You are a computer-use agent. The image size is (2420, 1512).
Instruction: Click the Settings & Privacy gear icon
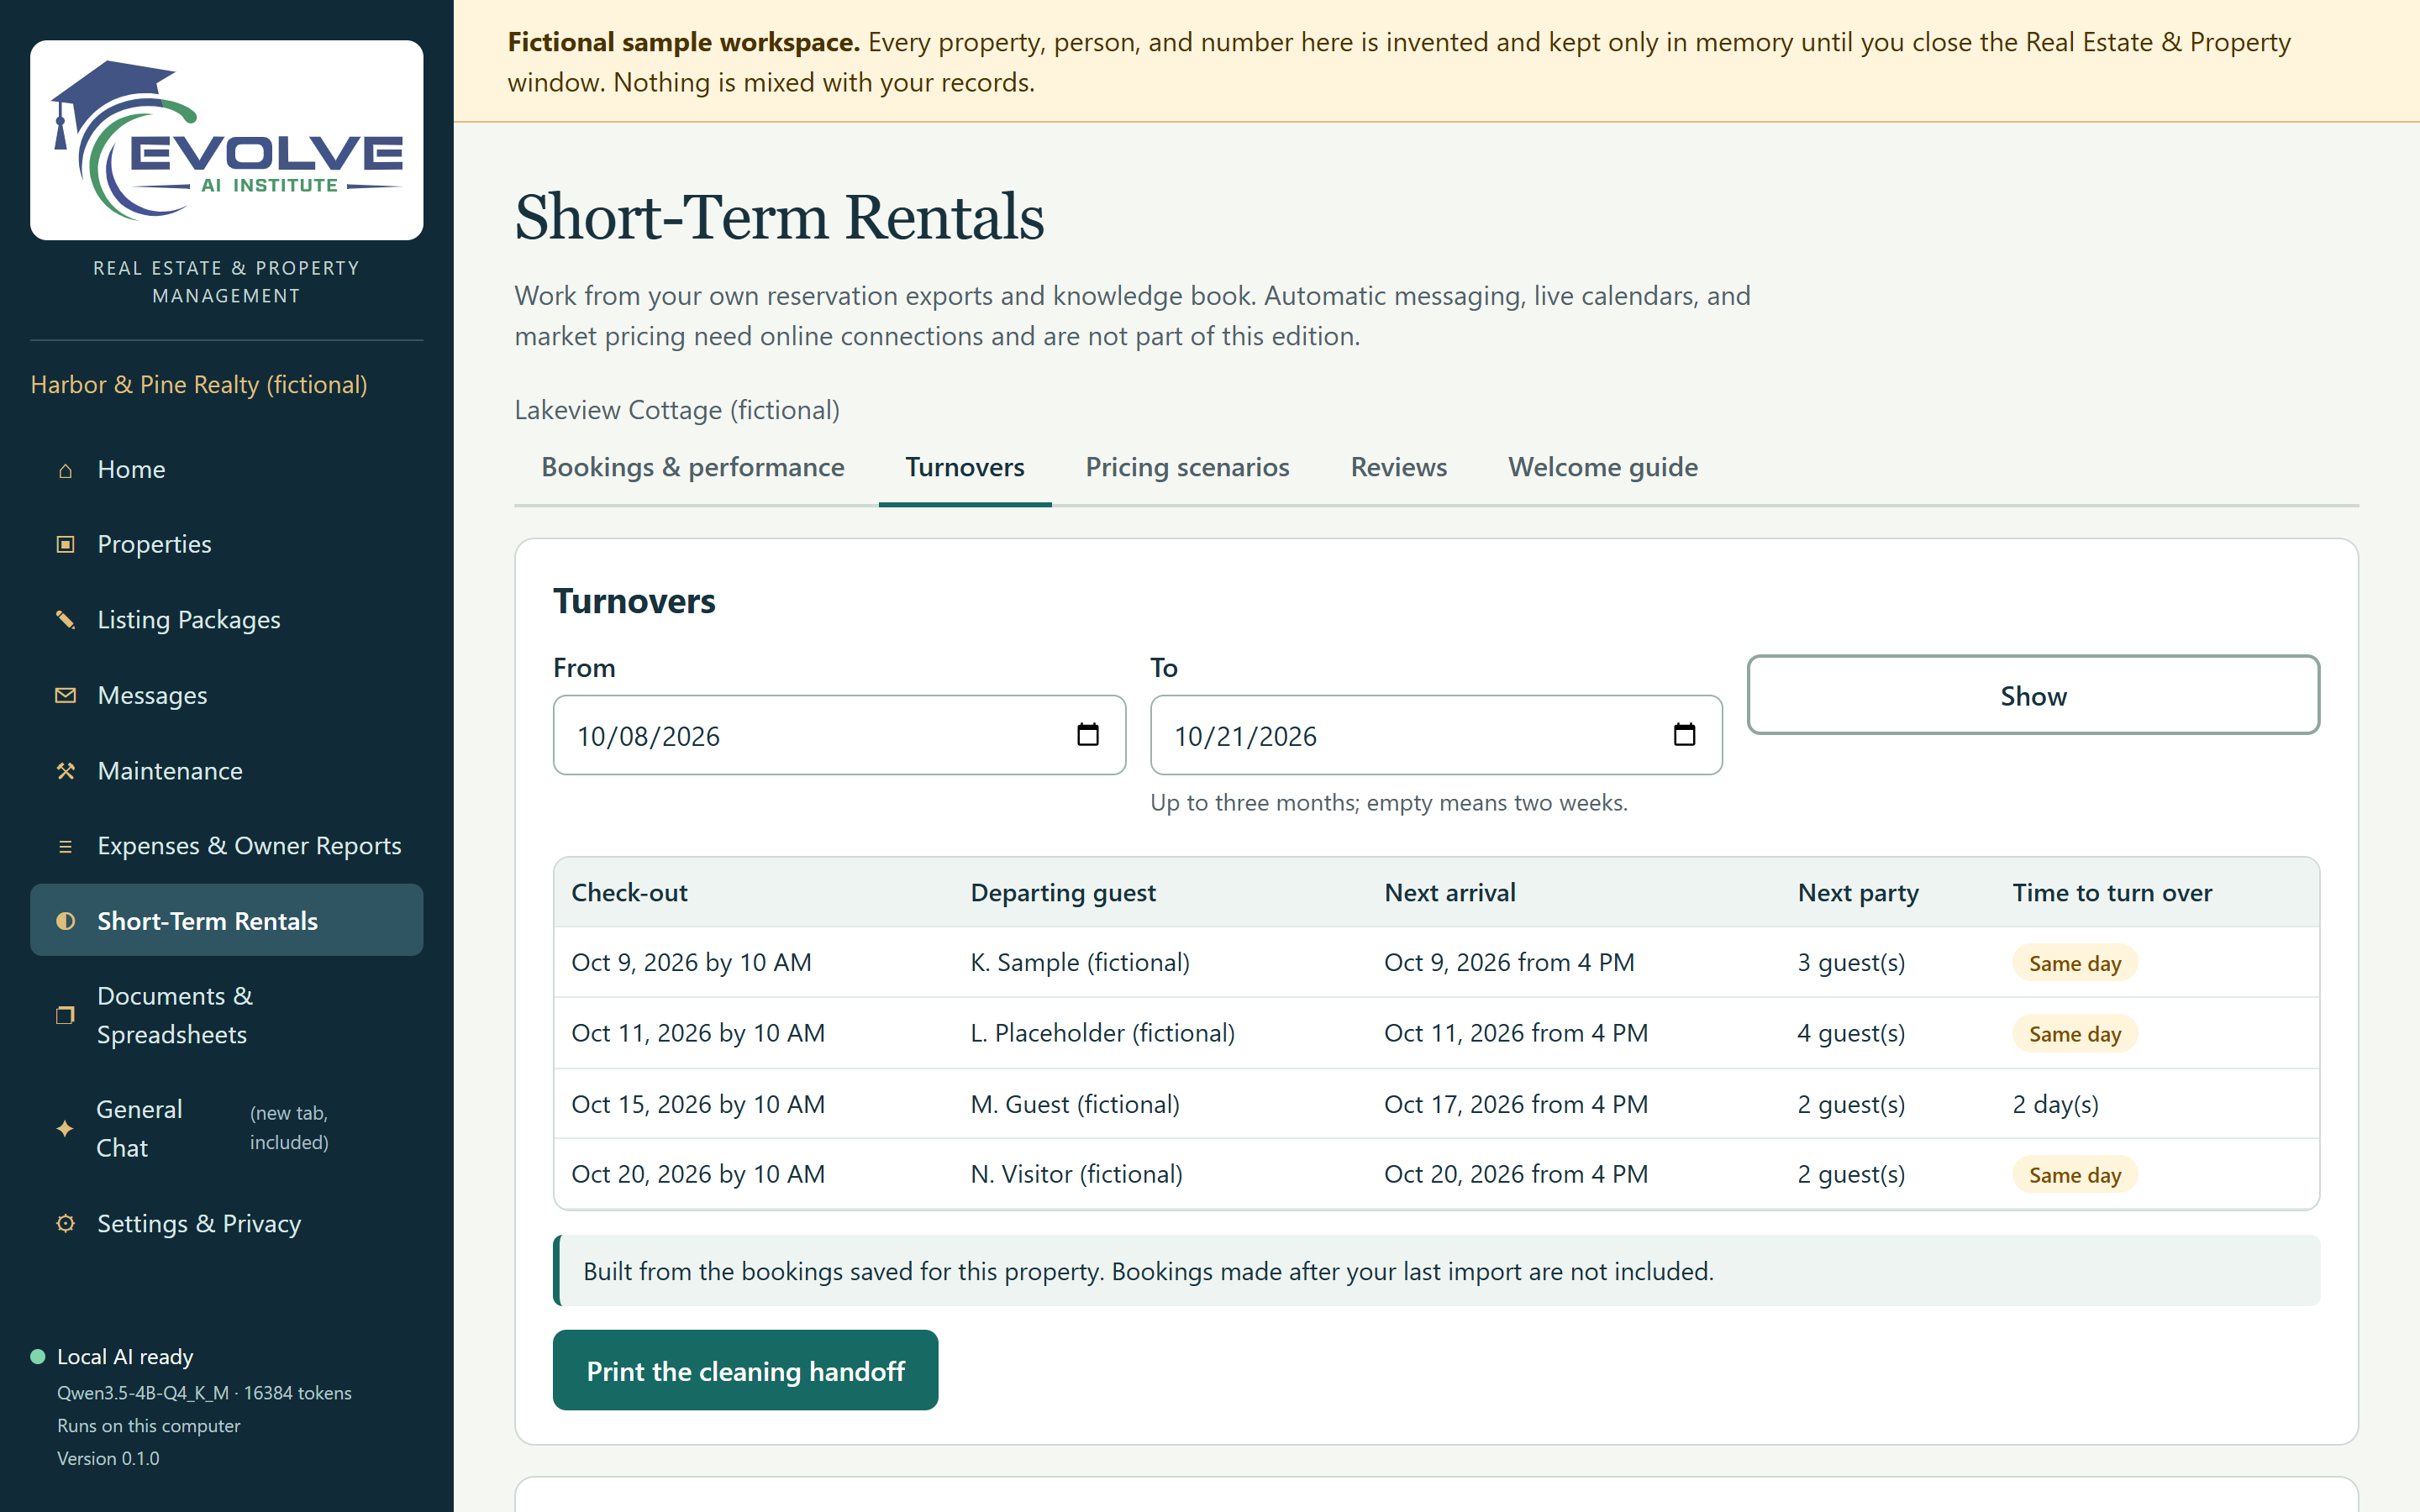coord(65,1224)
